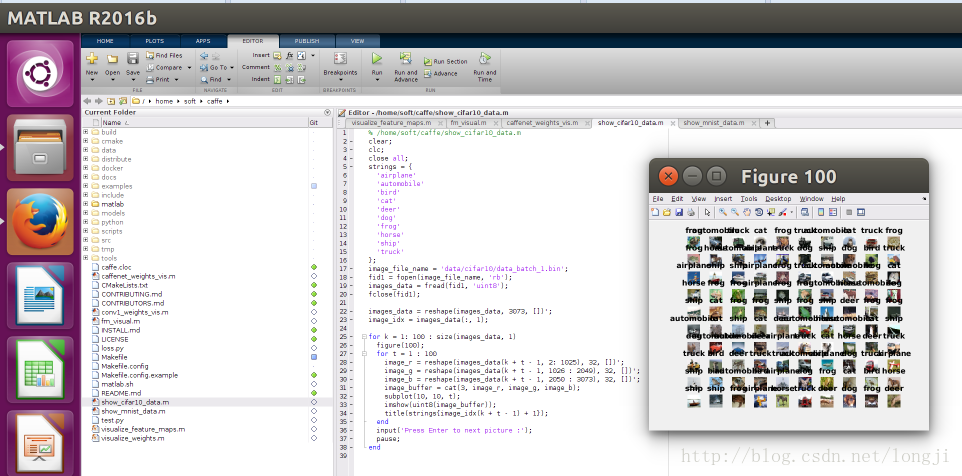Open the show_mnist_data.m editor tab
Viewport: 962px width, 476px height.
tap(718, 123)
